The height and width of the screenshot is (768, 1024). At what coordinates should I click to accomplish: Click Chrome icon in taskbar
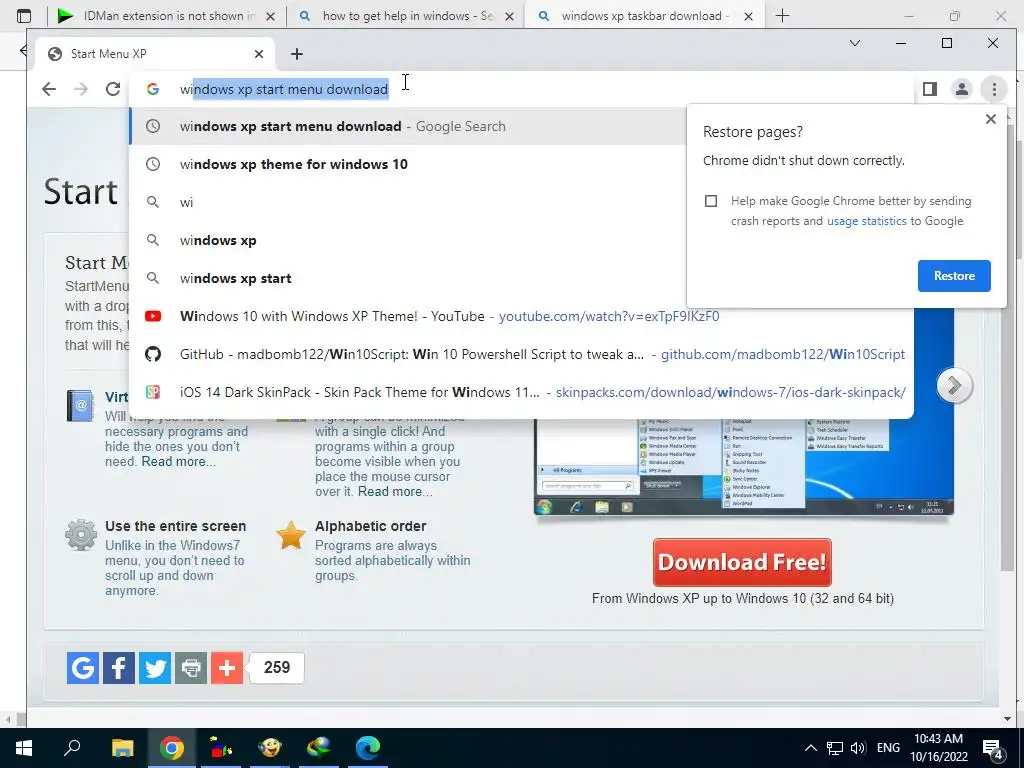pyautogui.click(x=171, y=748)
